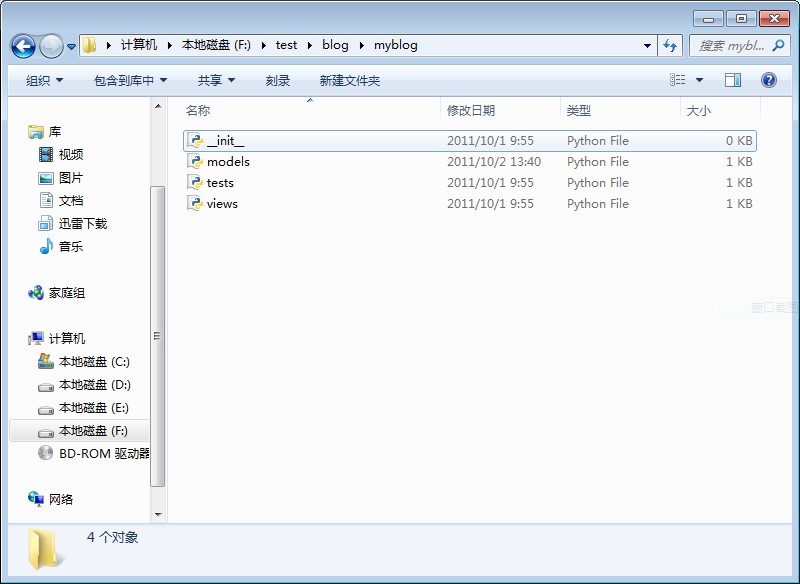The image size is (800, 584).
Task: Click 本地磁盘 (F:) in address breadcrumb
Action: pos(216,45)
